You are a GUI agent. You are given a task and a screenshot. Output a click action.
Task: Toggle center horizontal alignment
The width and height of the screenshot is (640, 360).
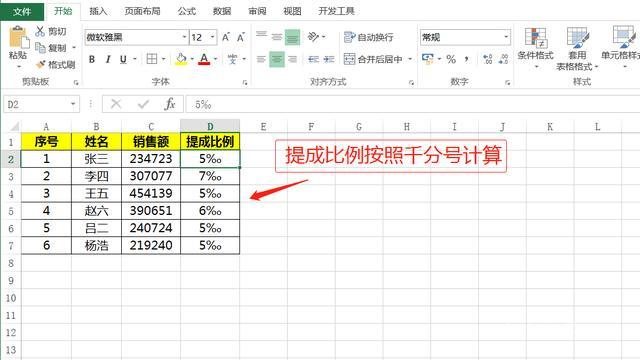(277, 60)
